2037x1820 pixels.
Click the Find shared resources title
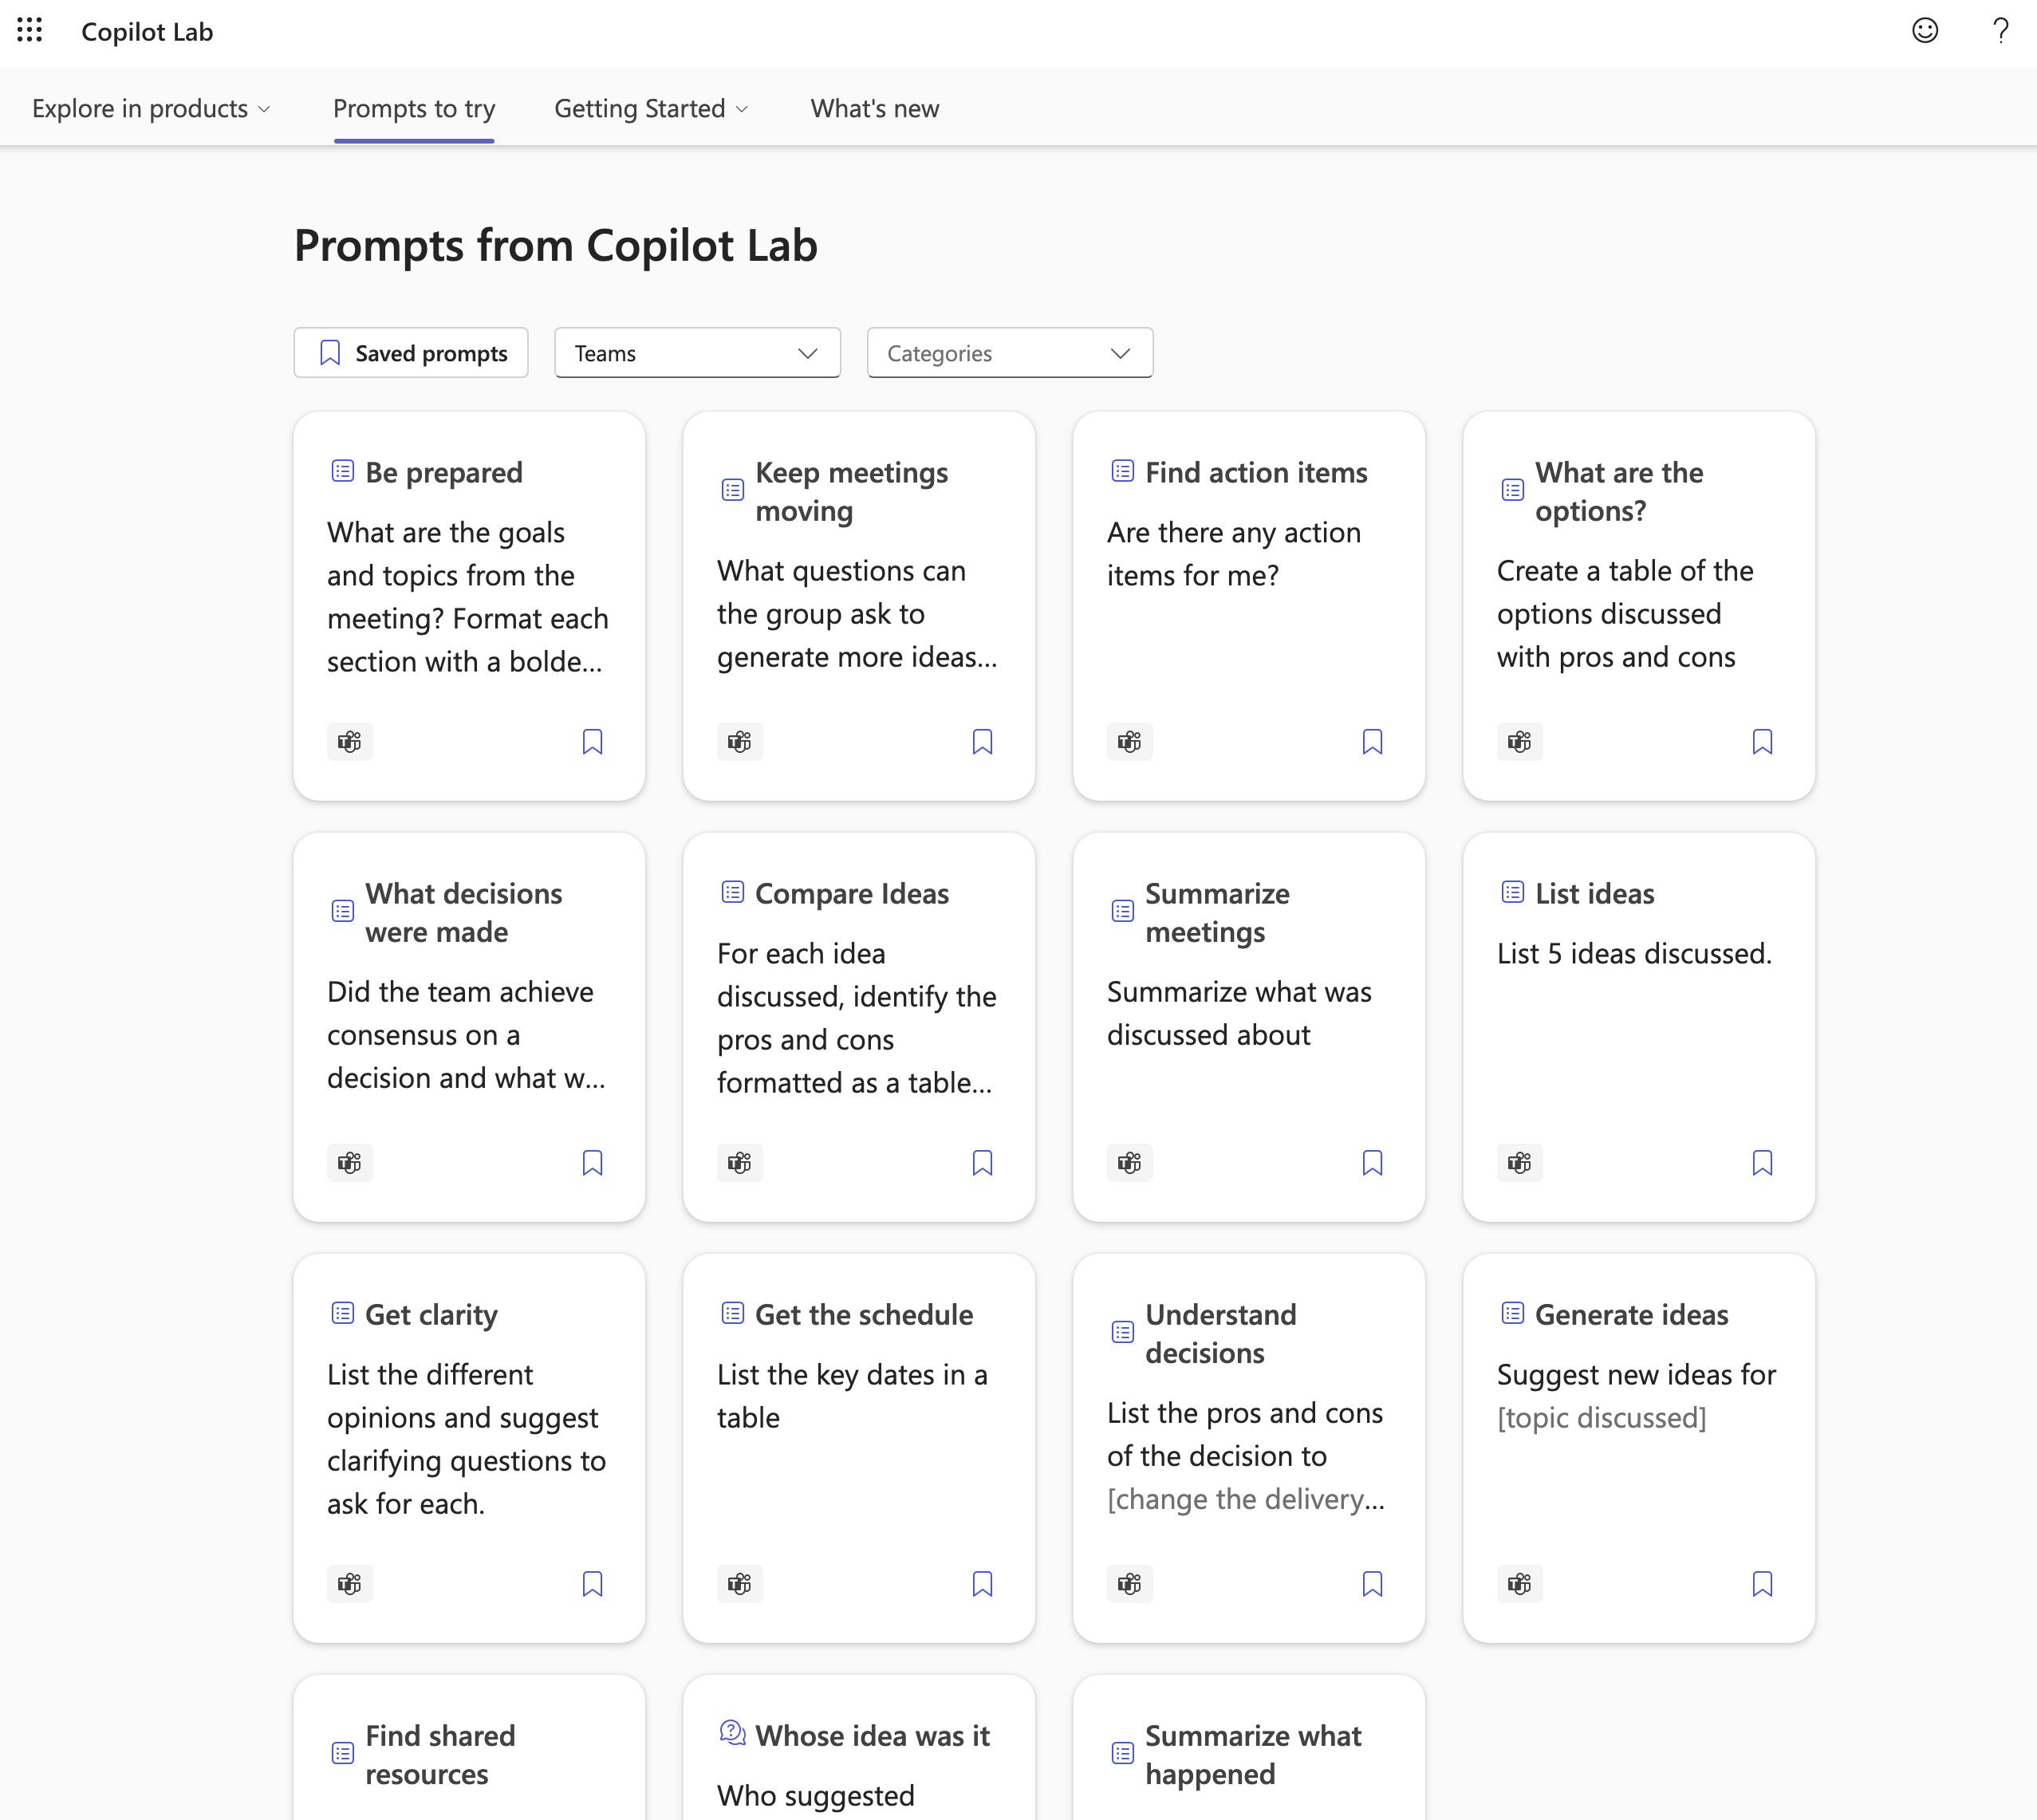[440, 1754]
